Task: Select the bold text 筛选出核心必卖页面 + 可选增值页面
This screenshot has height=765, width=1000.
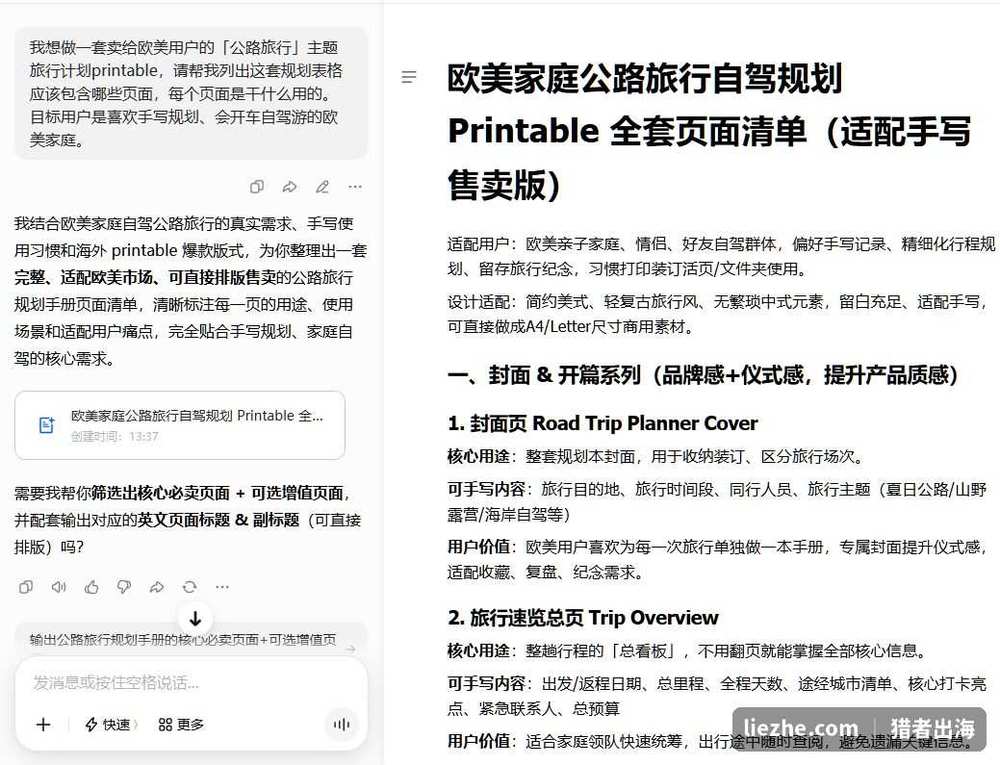Action: point(217,493)
